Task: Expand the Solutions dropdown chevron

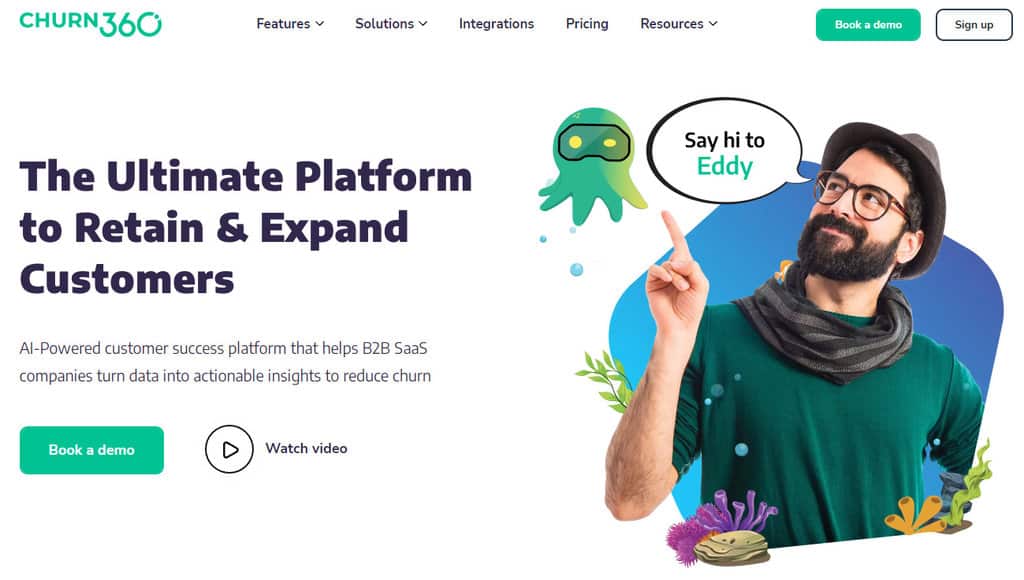Action: (423, 24)
